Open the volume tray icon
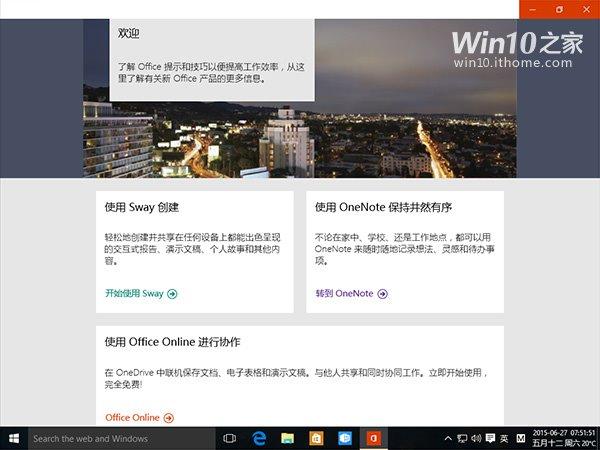 [476, 439]
